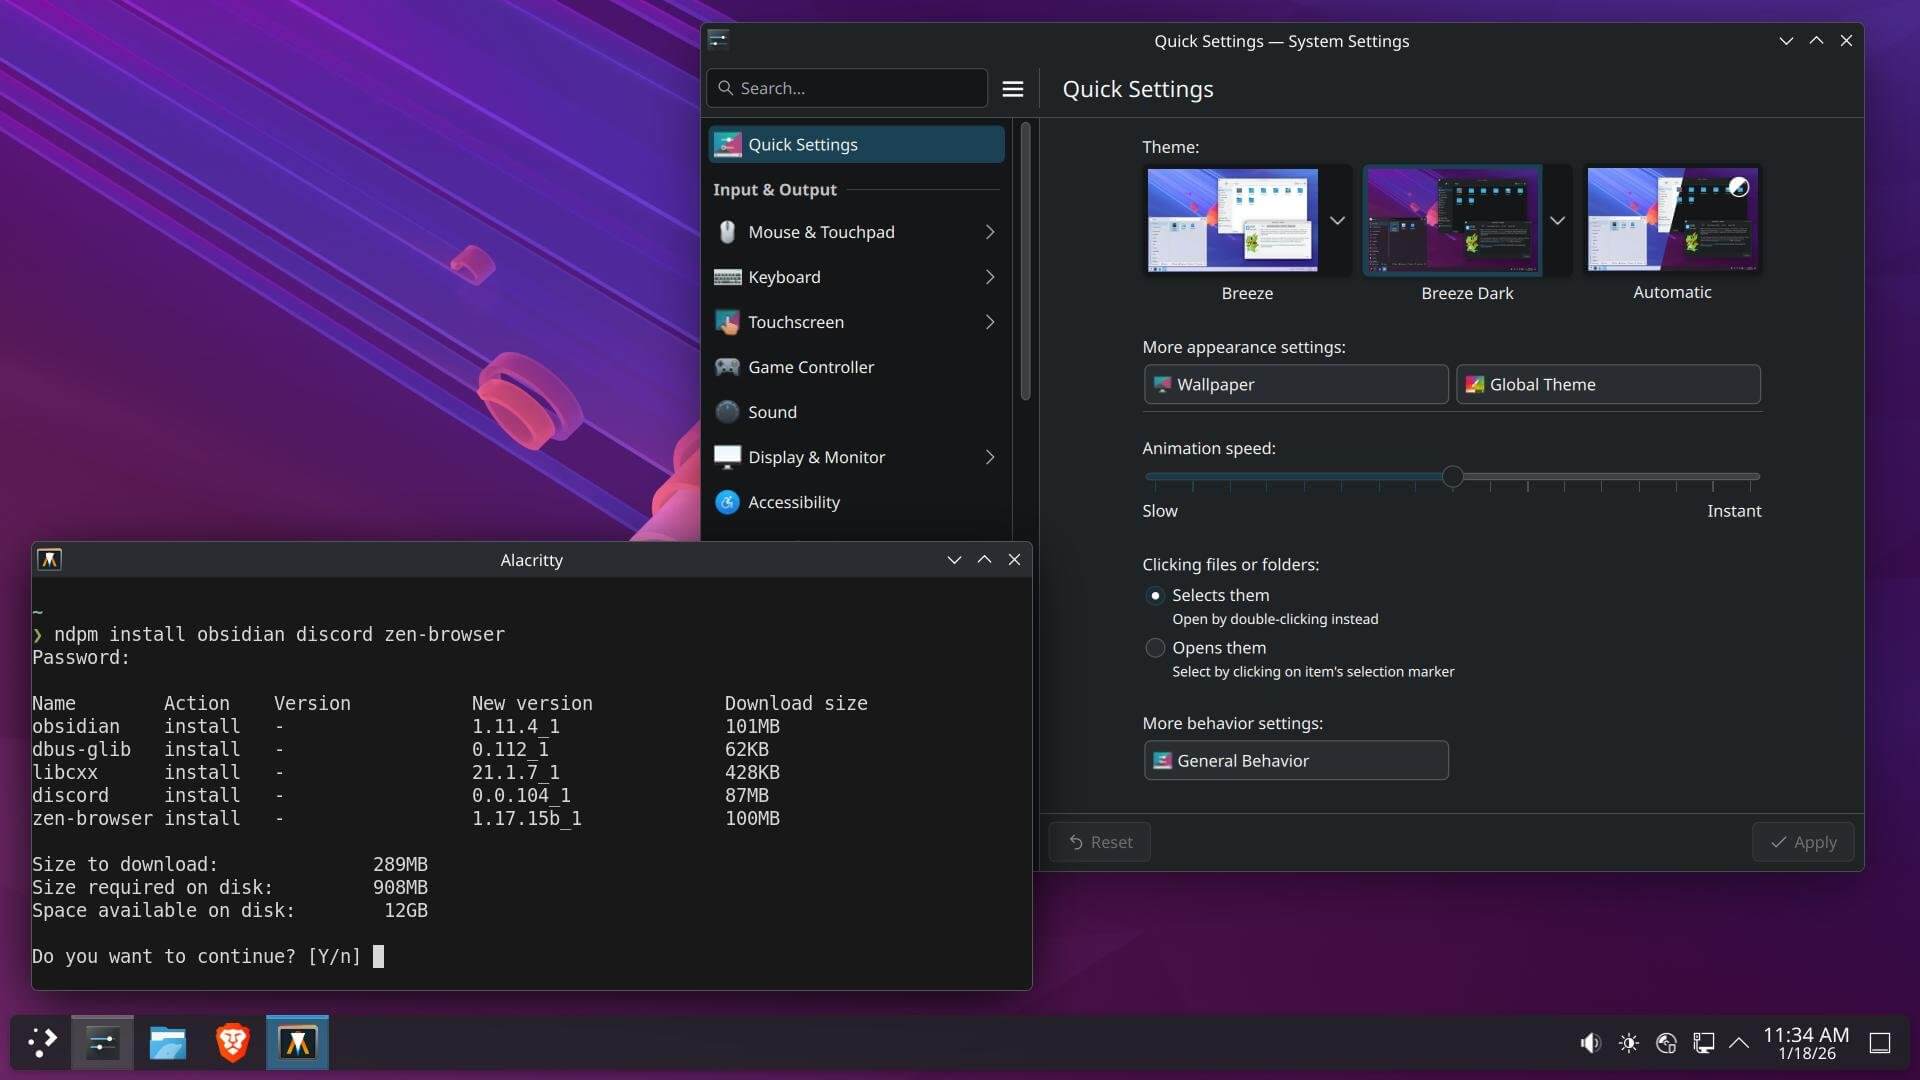Image resolution: width=1920 pixels, height=1080 pixels.
Task: Open the brightness icon in system tray
Action: 1628,1043
